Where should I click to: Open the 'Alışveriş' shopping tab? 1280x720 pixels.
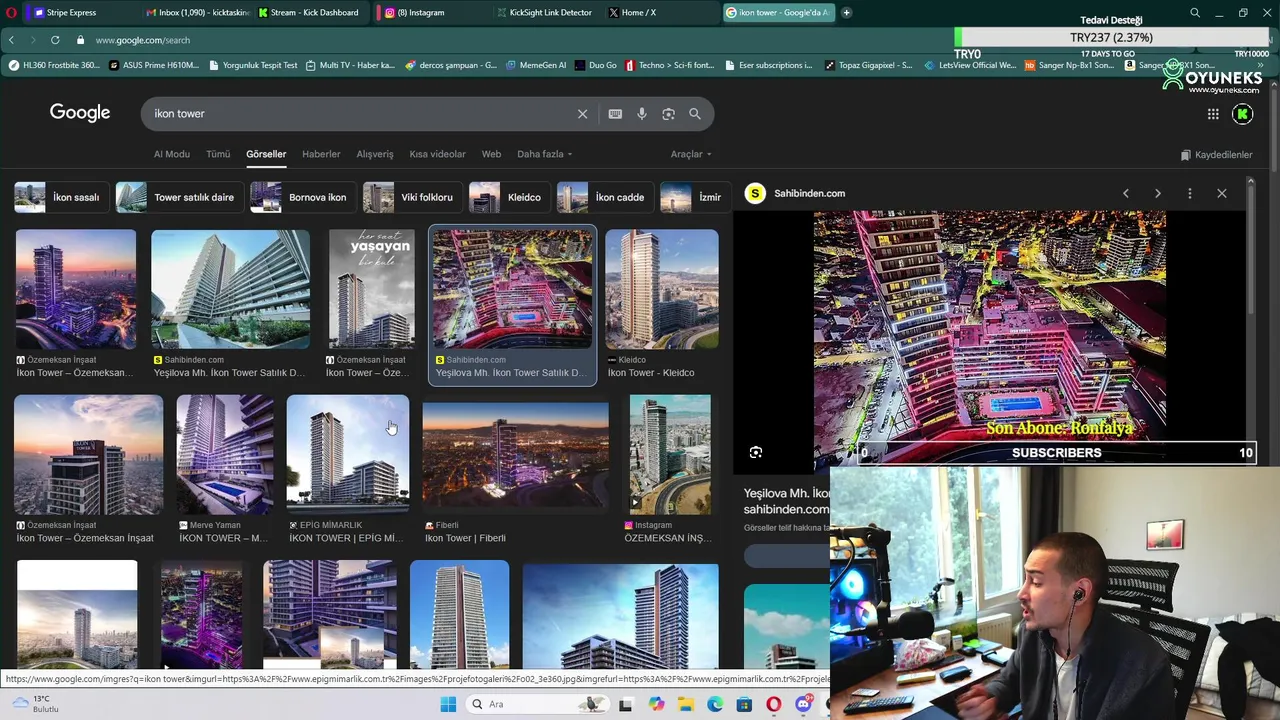(x=375, y=154)
